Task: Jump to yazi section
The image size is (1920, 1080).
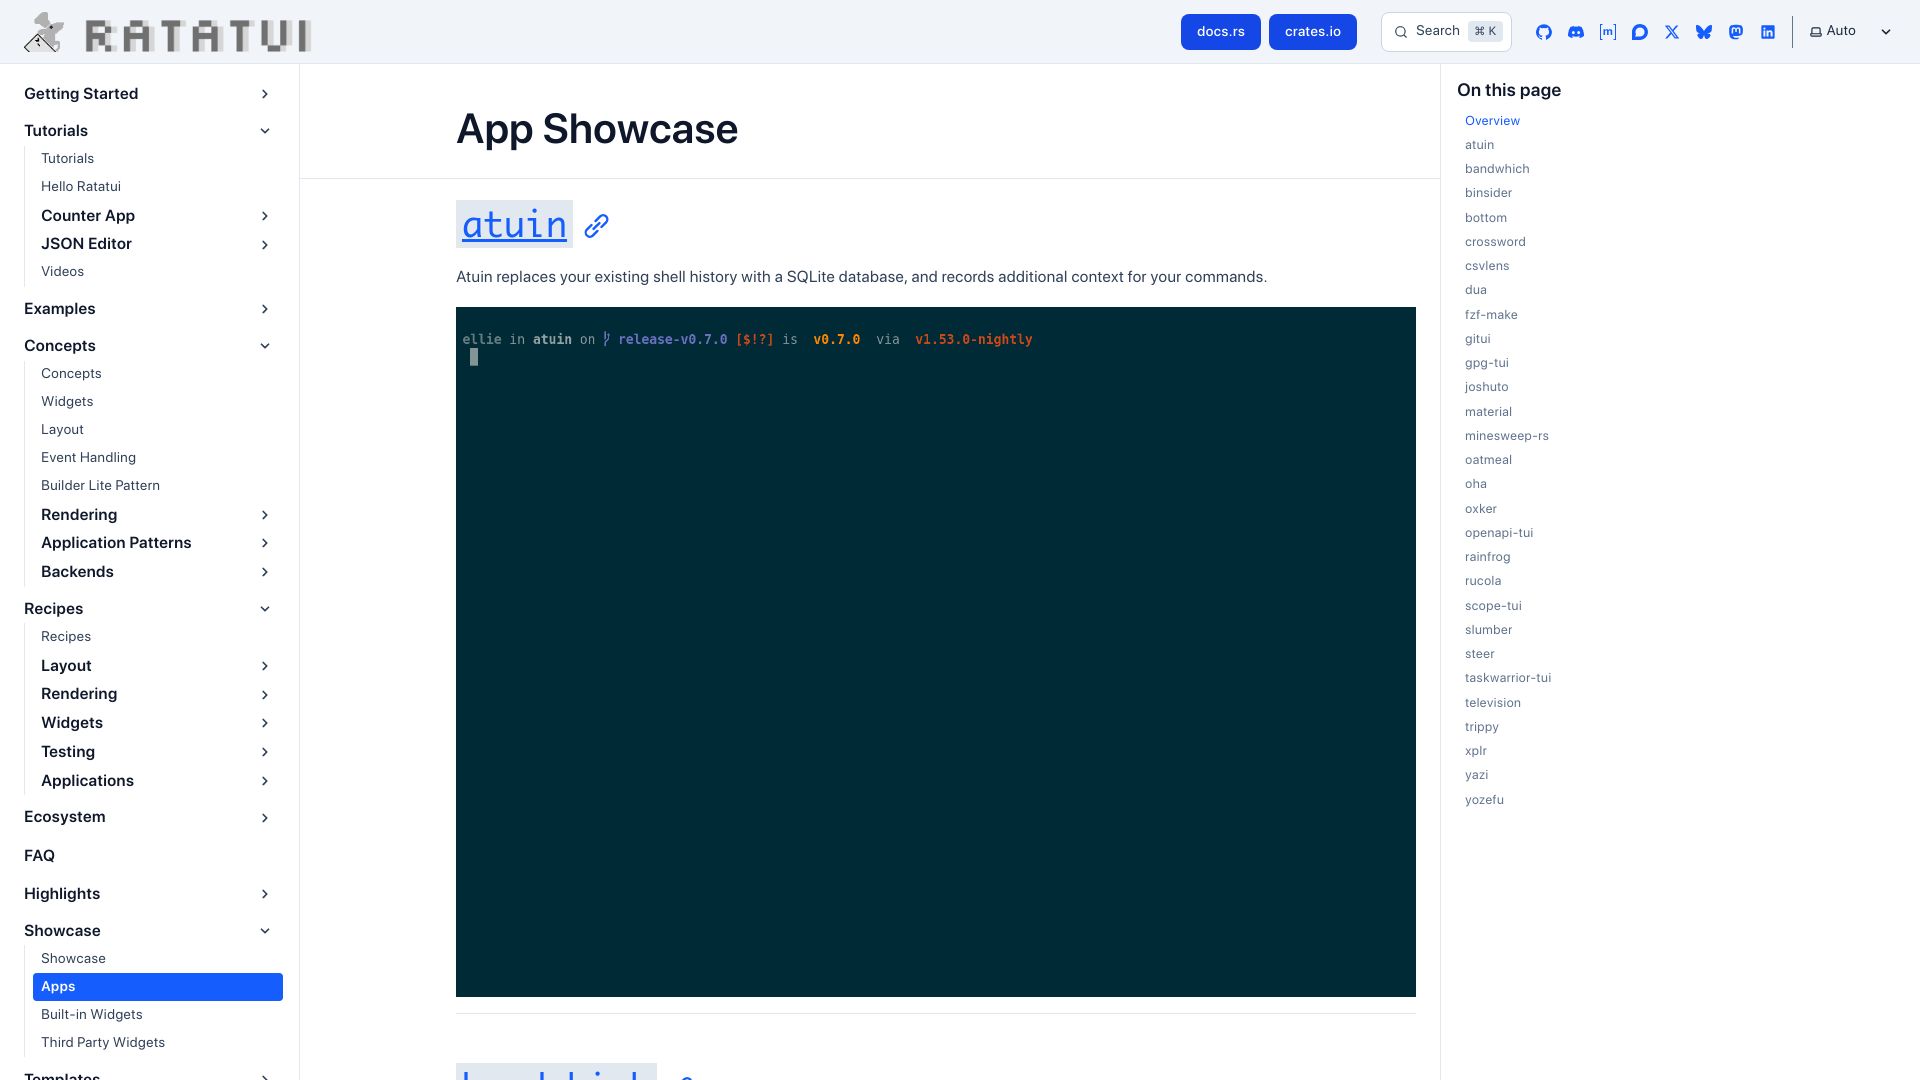Action: point(1477,775)
